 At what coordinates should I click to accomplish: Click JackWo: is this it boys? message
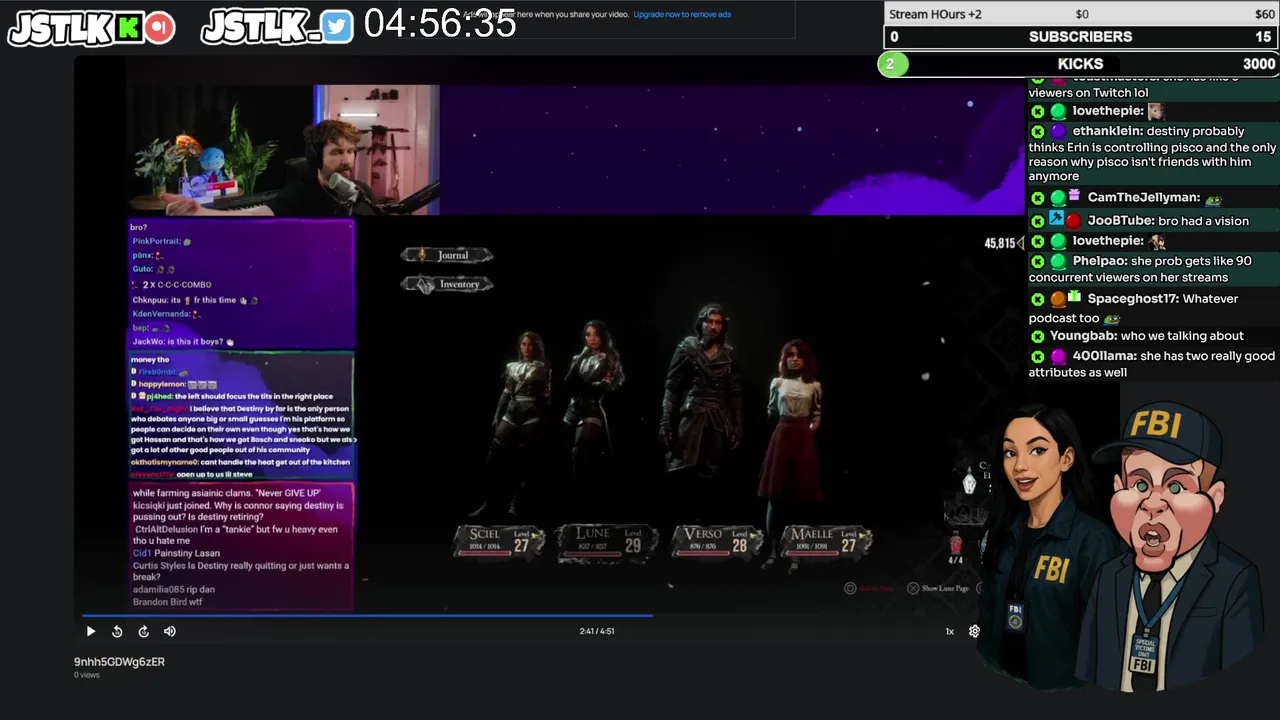(x=183, y=342)
